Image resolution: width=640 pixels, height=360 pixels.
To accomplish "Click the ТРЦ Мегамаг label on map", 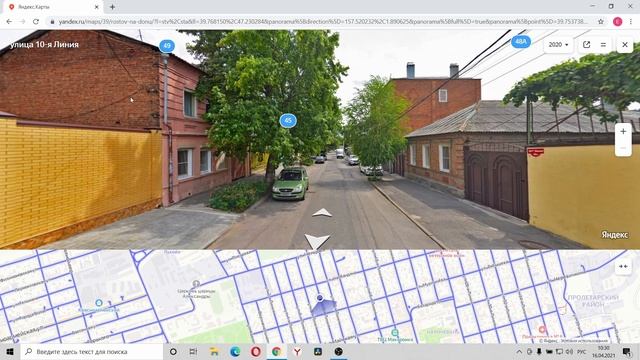I will click(395, 339).
